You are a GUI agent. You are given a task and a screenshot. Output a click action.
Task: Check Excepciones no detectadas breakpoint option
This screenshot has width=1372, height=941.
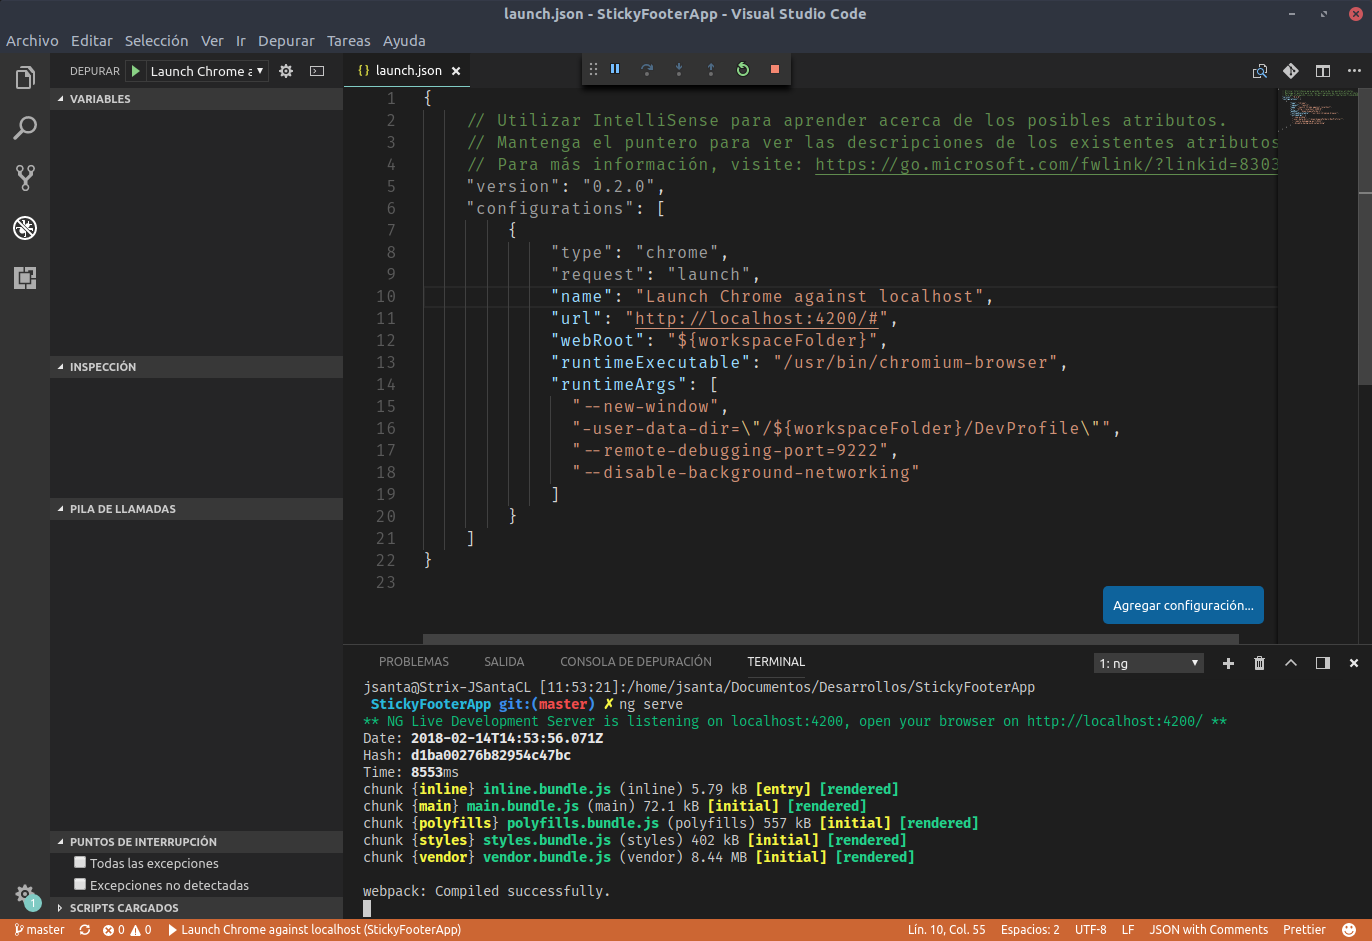tap(79, 884)
